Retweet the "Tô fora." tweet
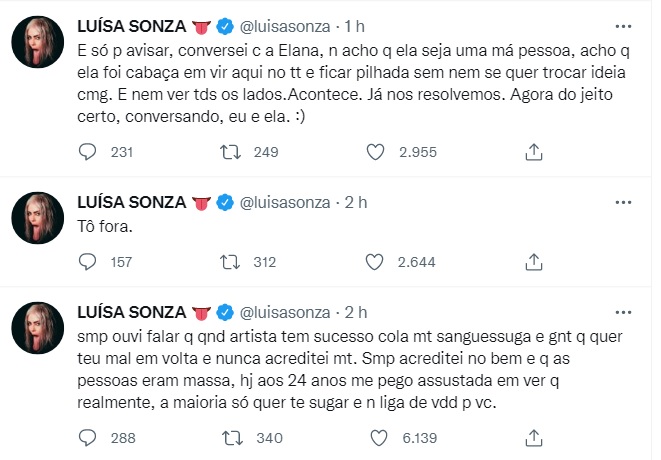Screen dimensions: 661x460 231,262
